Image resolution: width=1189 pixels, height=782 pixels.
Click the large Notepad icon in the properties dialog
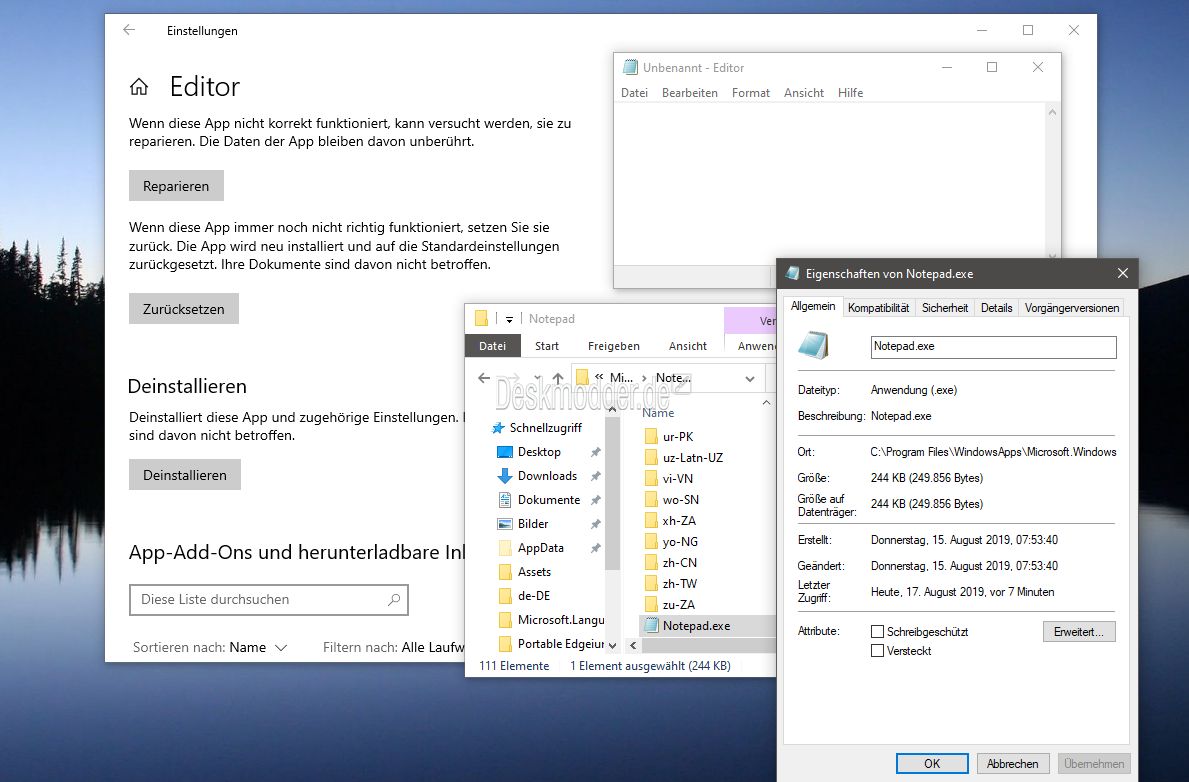814,346
